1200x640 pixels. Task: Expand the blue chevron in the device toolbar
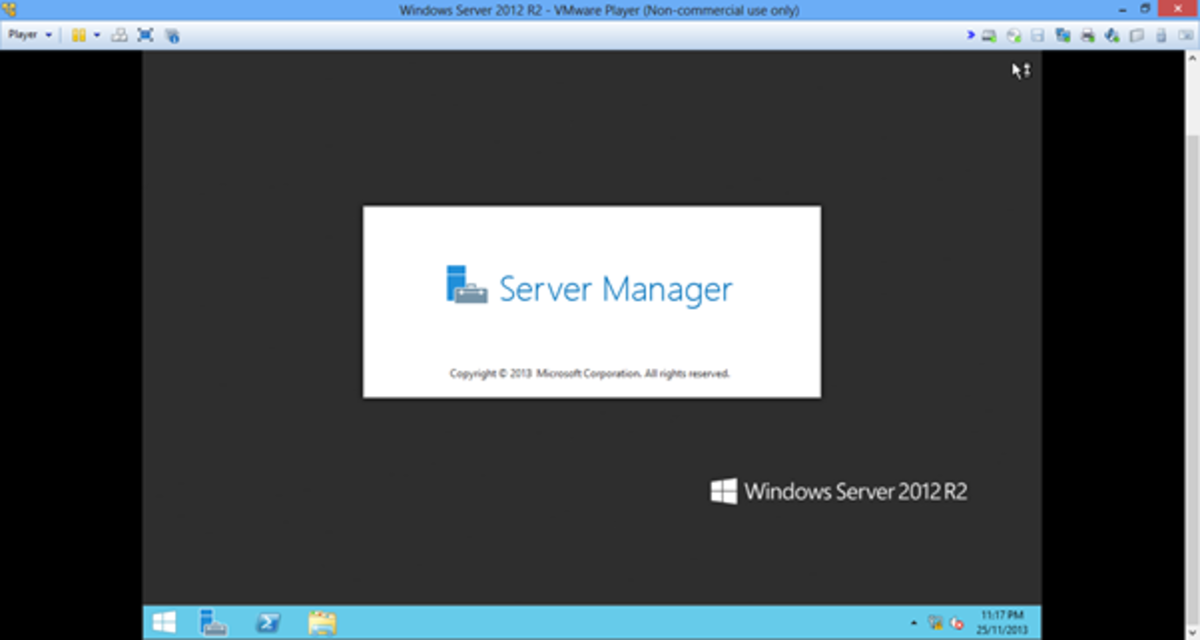click(x=970, y=36)
